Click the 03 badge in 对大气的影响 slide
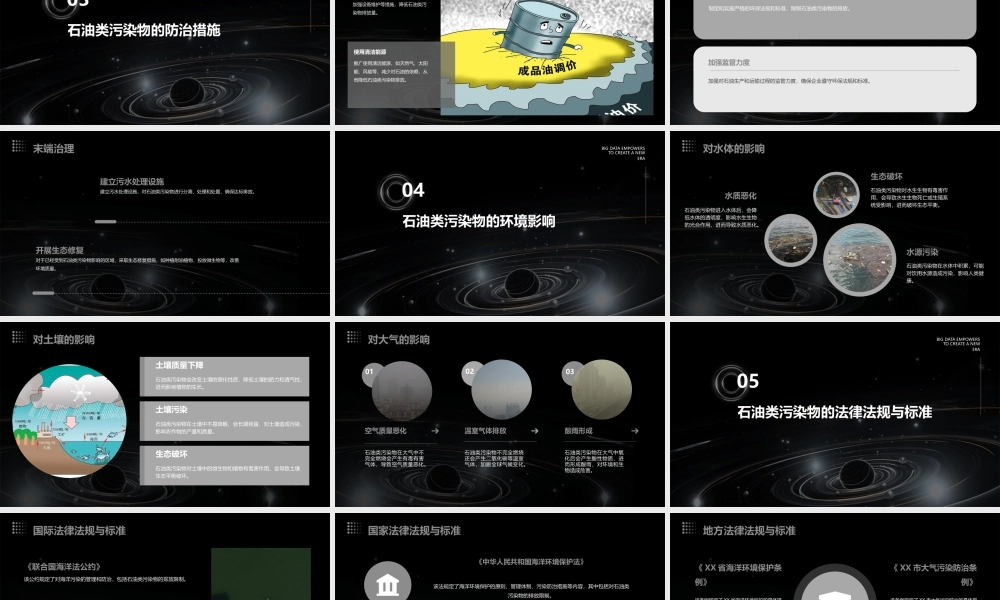The width and height of the screenshot is (1000, 600). pyautogui.click(x=572, y=373)
